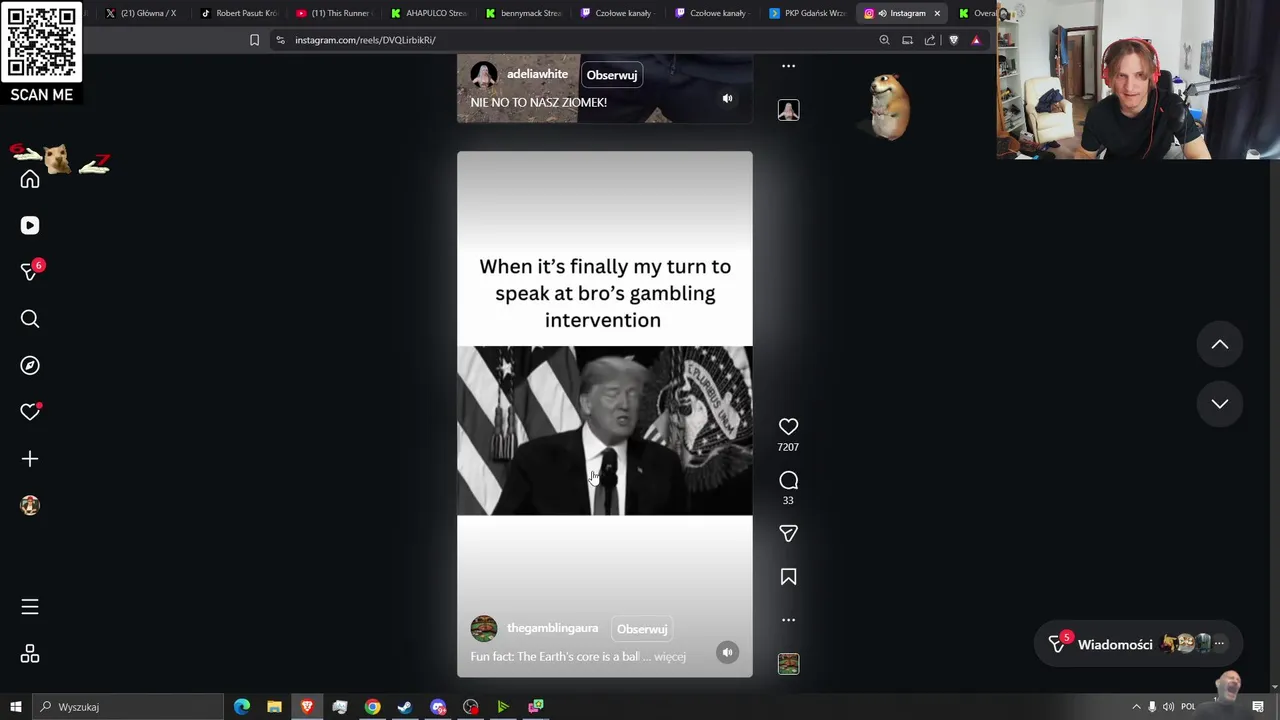Switch input language POL indicator
Viewport: 1280px width, 720px height.
tap(1188, 707)
